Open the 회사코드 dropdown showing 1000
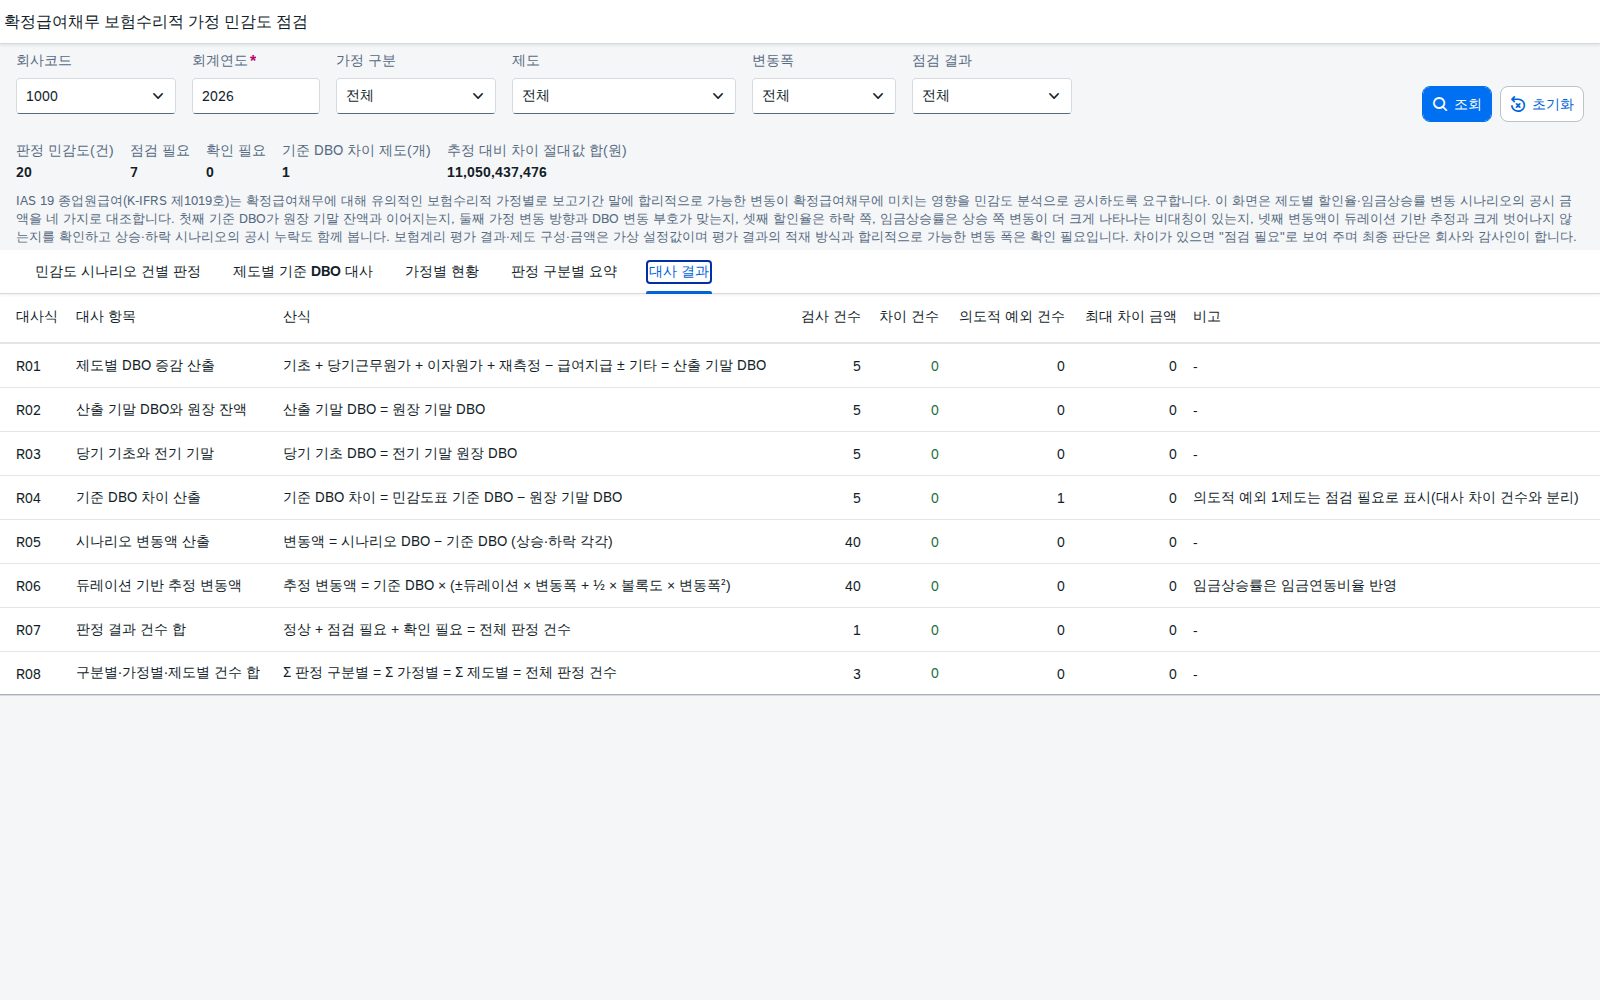This screenshot has width=1600, height=1000. click(x=96, y=96)
